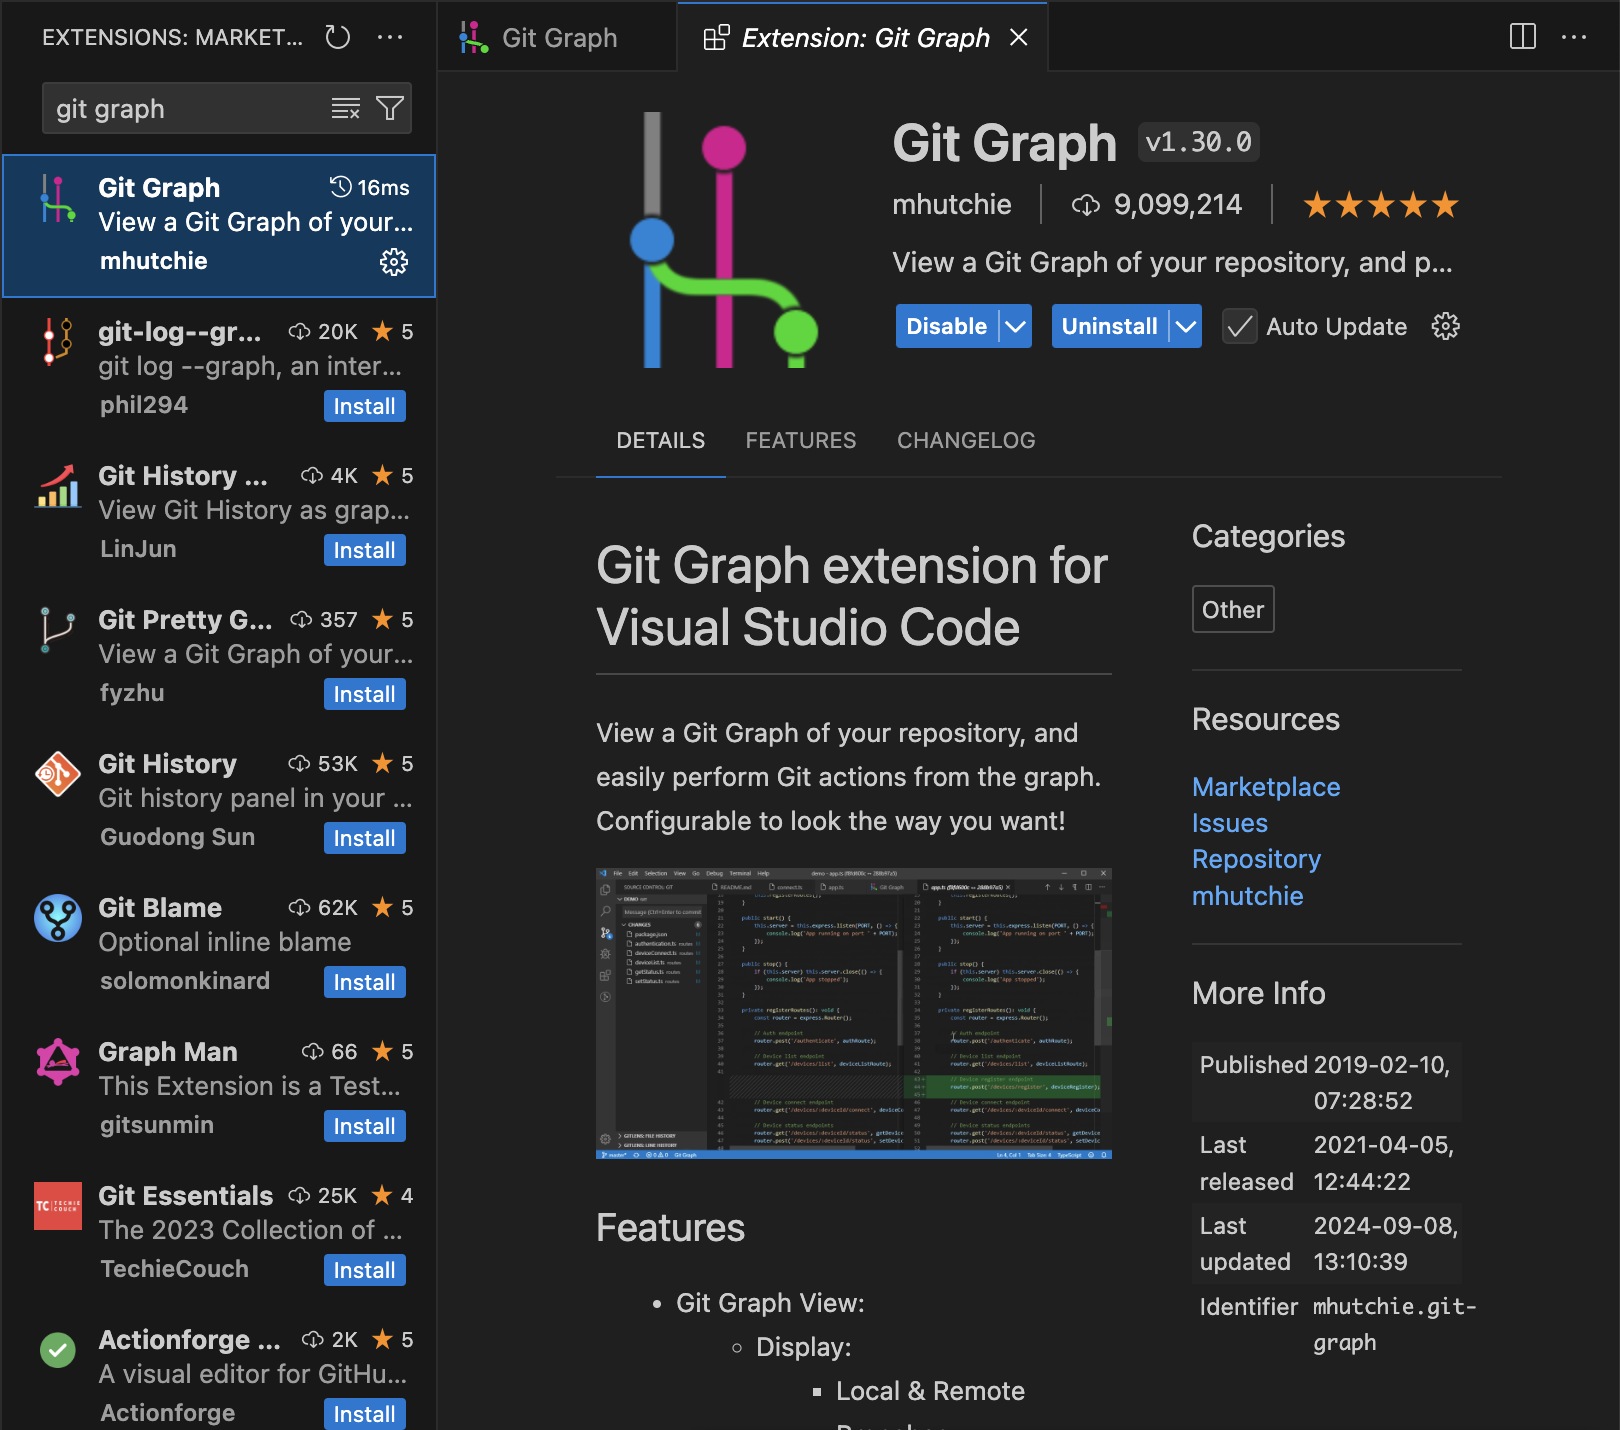Screen dimensions: 1620x1430
Task: Open the editor more actions menu
Action: tap(1574, 37)
